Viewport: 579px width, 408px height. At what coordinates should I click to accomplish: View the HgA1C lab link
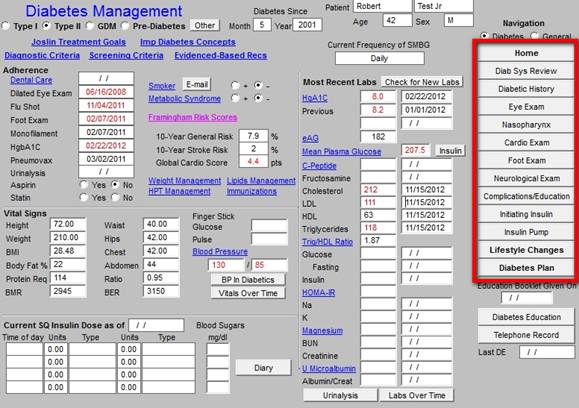pyautogui.click(x=315, y=98)
